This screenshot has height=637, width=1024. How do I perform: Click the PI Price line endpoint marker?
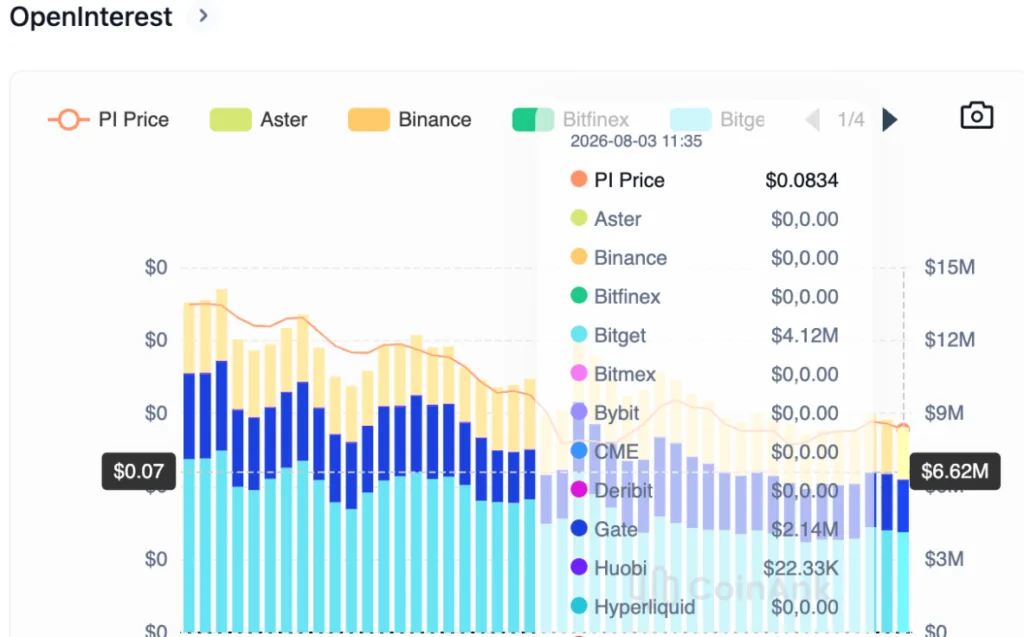pyautogui.click(x=903, y=427)
